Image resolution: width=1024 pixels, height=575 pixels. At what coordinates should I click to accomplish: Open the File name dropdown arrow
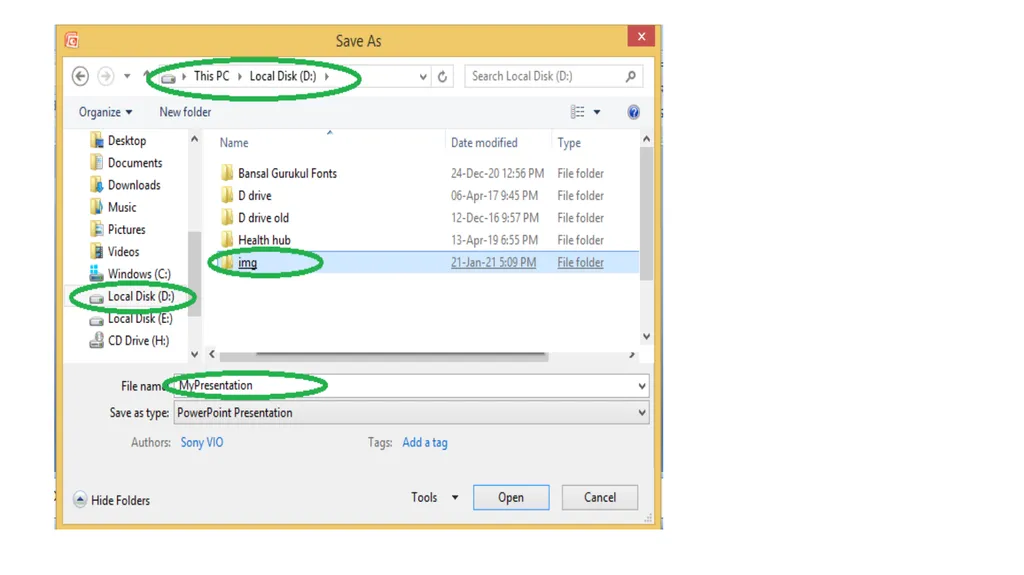click(642, 386)
